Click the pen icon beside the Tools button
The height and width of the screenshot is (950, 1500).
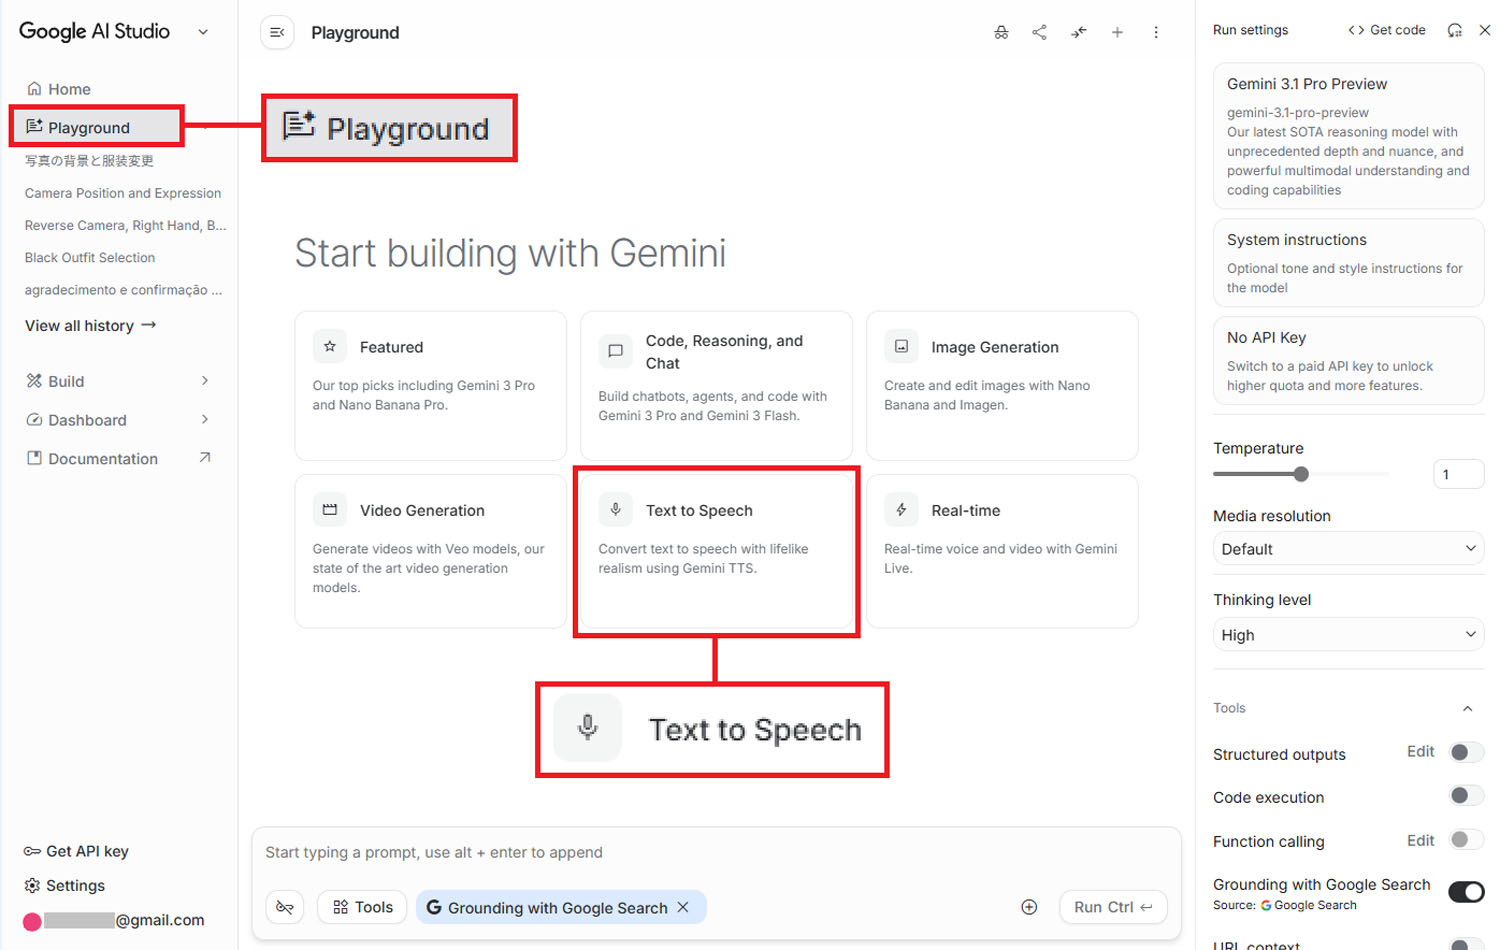coord(285,906)
